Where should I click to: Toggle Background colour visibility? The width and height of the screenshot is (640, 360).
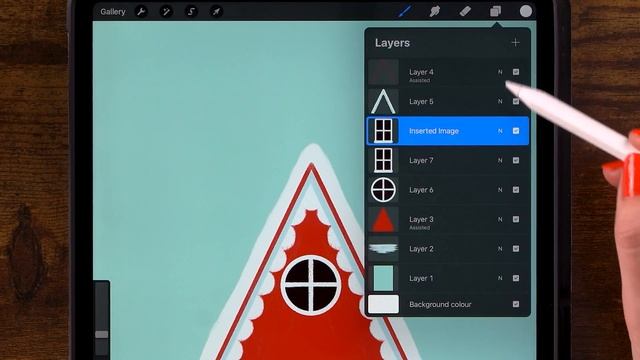(x=516, y=304)
